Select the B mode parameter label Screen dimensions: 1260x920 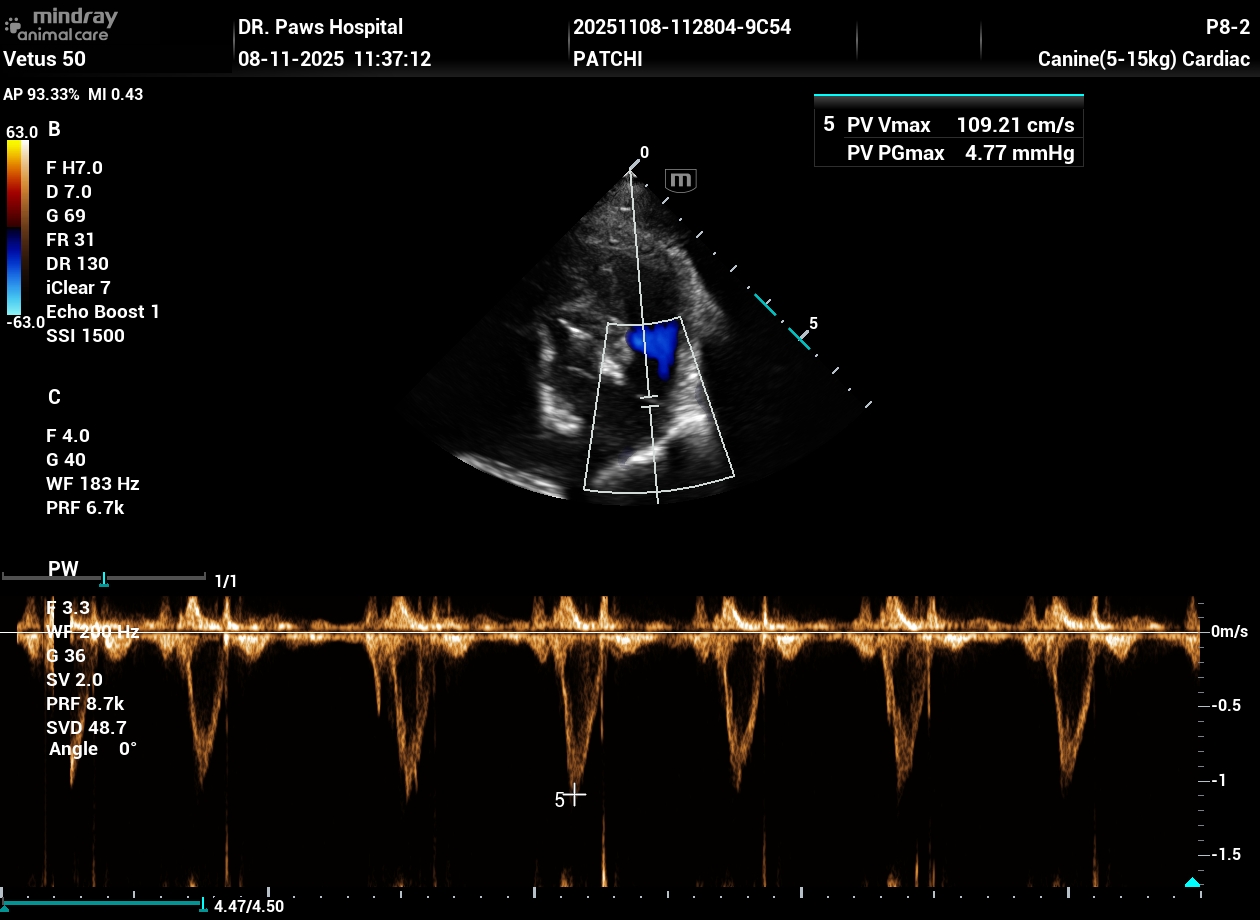54,129
